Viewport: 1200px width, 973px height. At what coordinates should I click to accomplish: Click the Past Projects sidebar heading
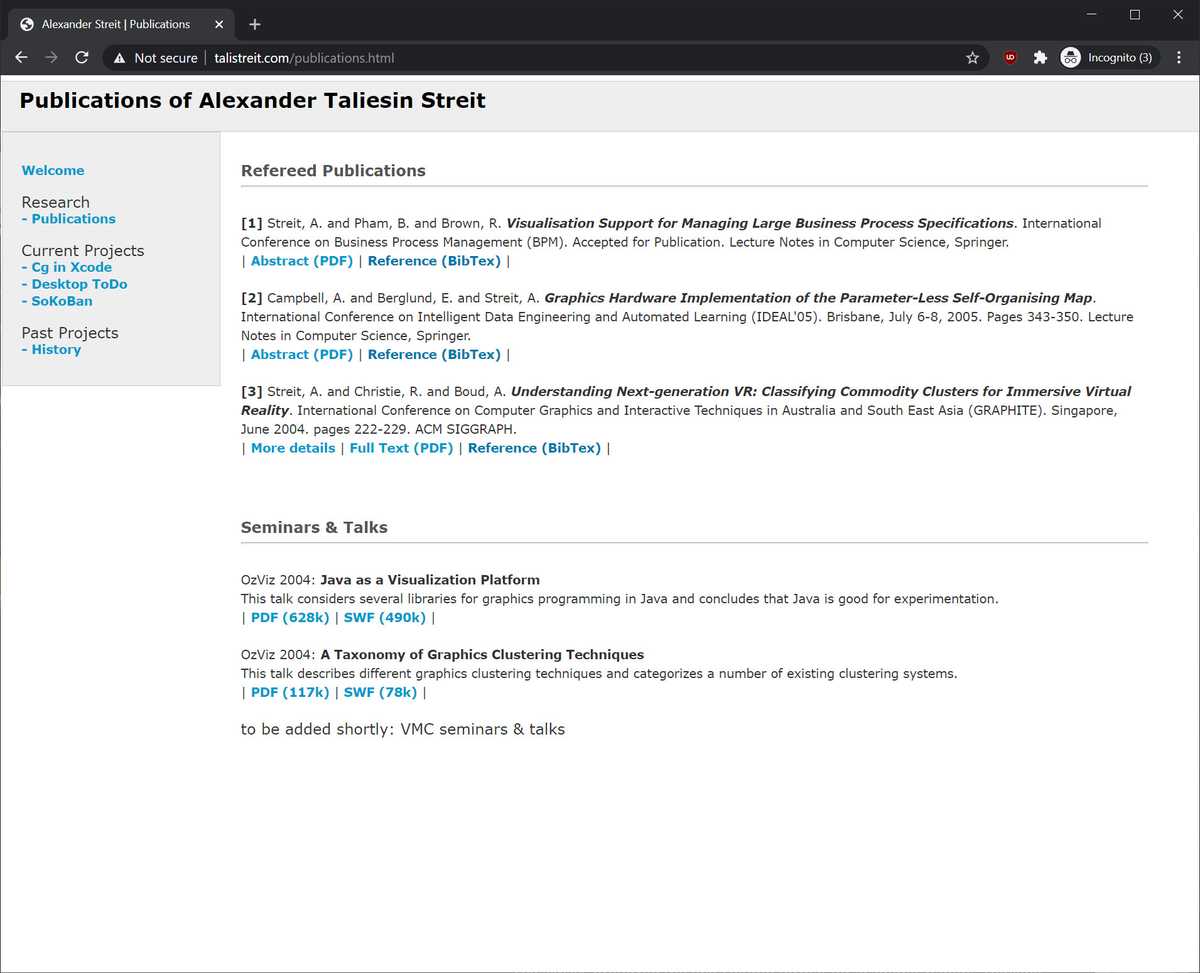point(70,333)
